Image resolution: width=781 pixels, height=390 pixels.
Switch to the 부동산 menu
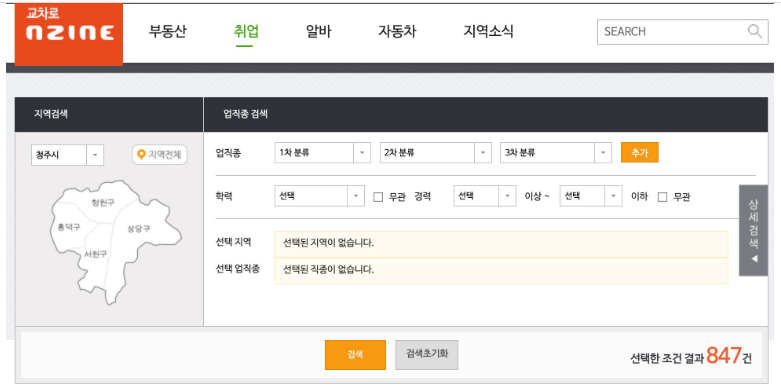[x=167, y=32]
